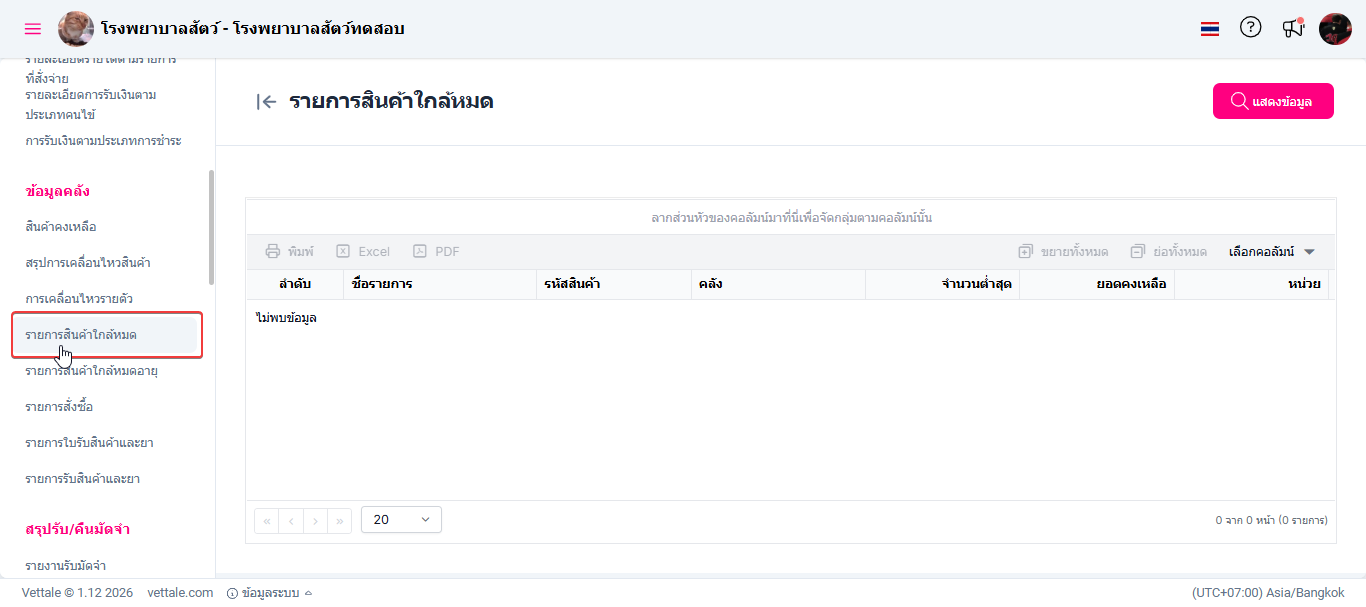Click the ข้อมูลคลัง section heading
Image resolution: width=1366 pixels, height=607 pixels.
[x=58, y=191]
